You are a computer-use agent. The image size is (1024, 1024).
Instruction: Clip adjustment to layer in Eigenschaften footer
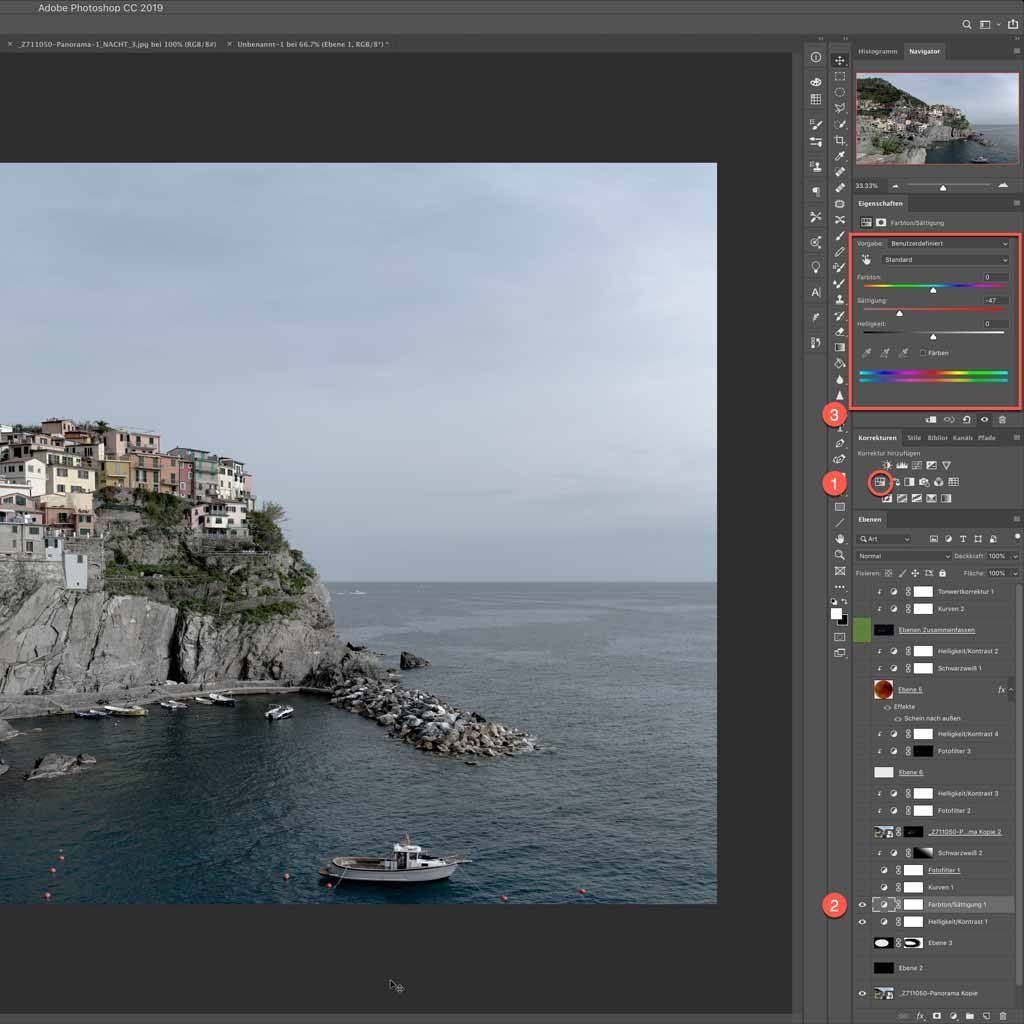click(x=931, y=420)
